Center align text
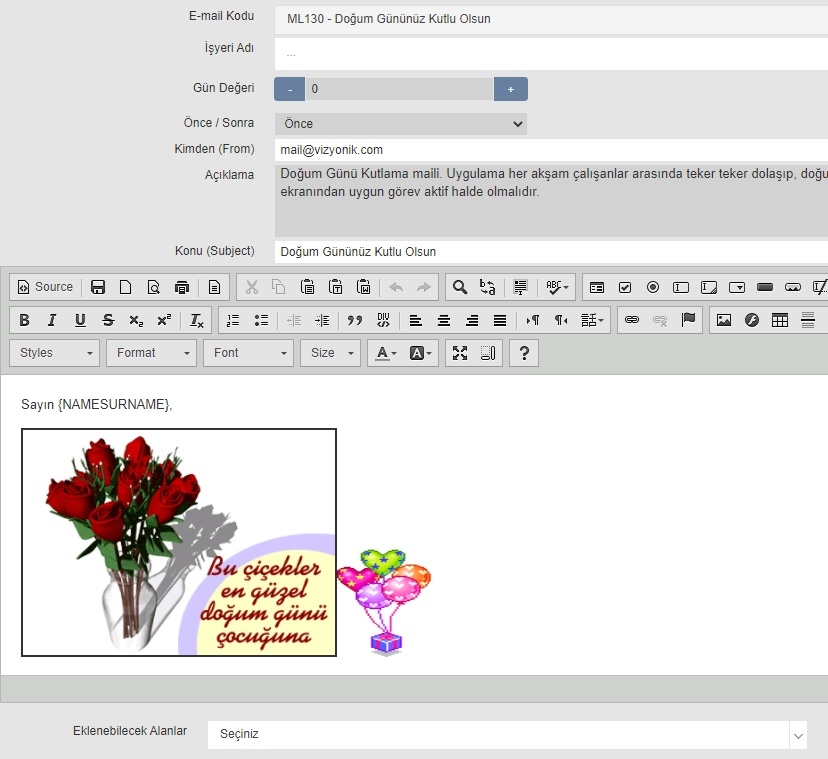The height and width of the screenshot is (759, 828). 444,320
